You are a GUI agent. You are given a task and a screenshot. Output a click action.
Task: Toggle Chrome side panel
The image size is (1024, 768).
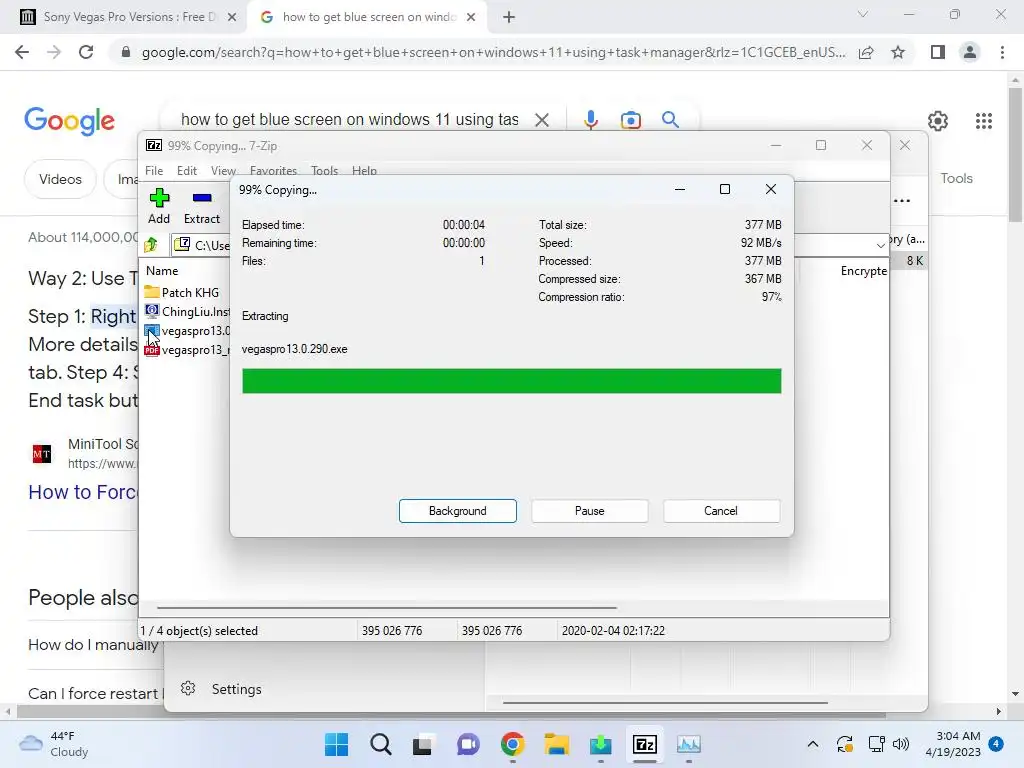coord(938,52)
